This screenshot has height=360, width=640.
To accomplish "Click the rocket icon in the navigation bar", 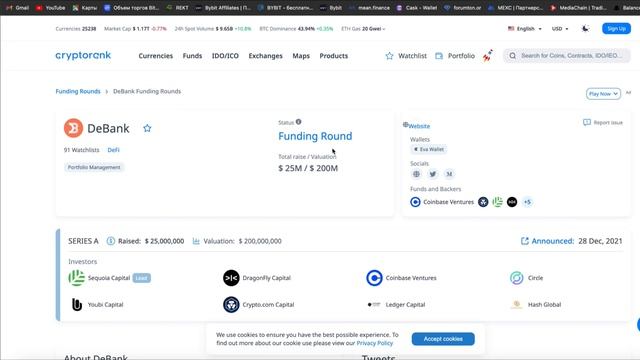I will [488, 56].
